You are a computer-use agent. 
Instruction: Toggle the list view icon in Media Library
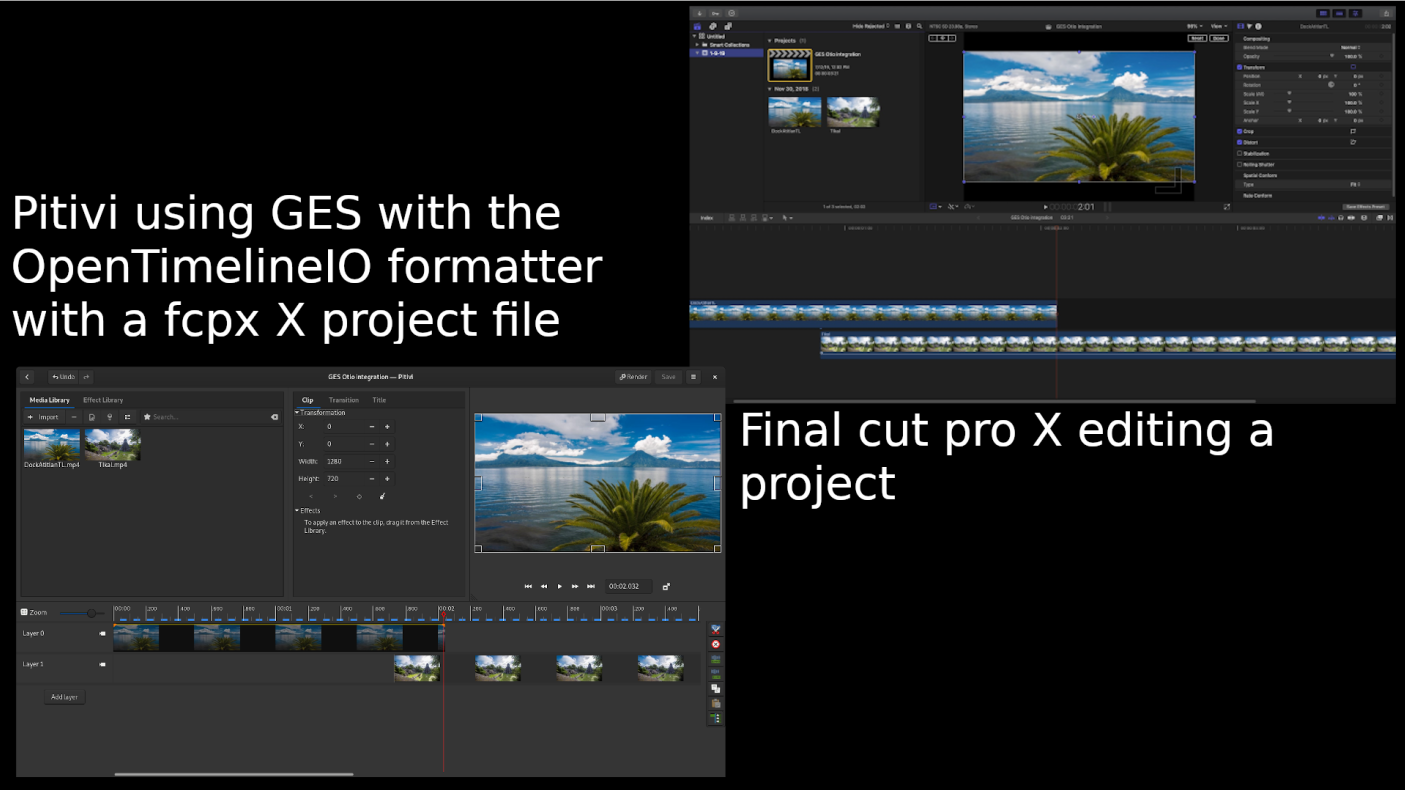(x=128, y=417)
